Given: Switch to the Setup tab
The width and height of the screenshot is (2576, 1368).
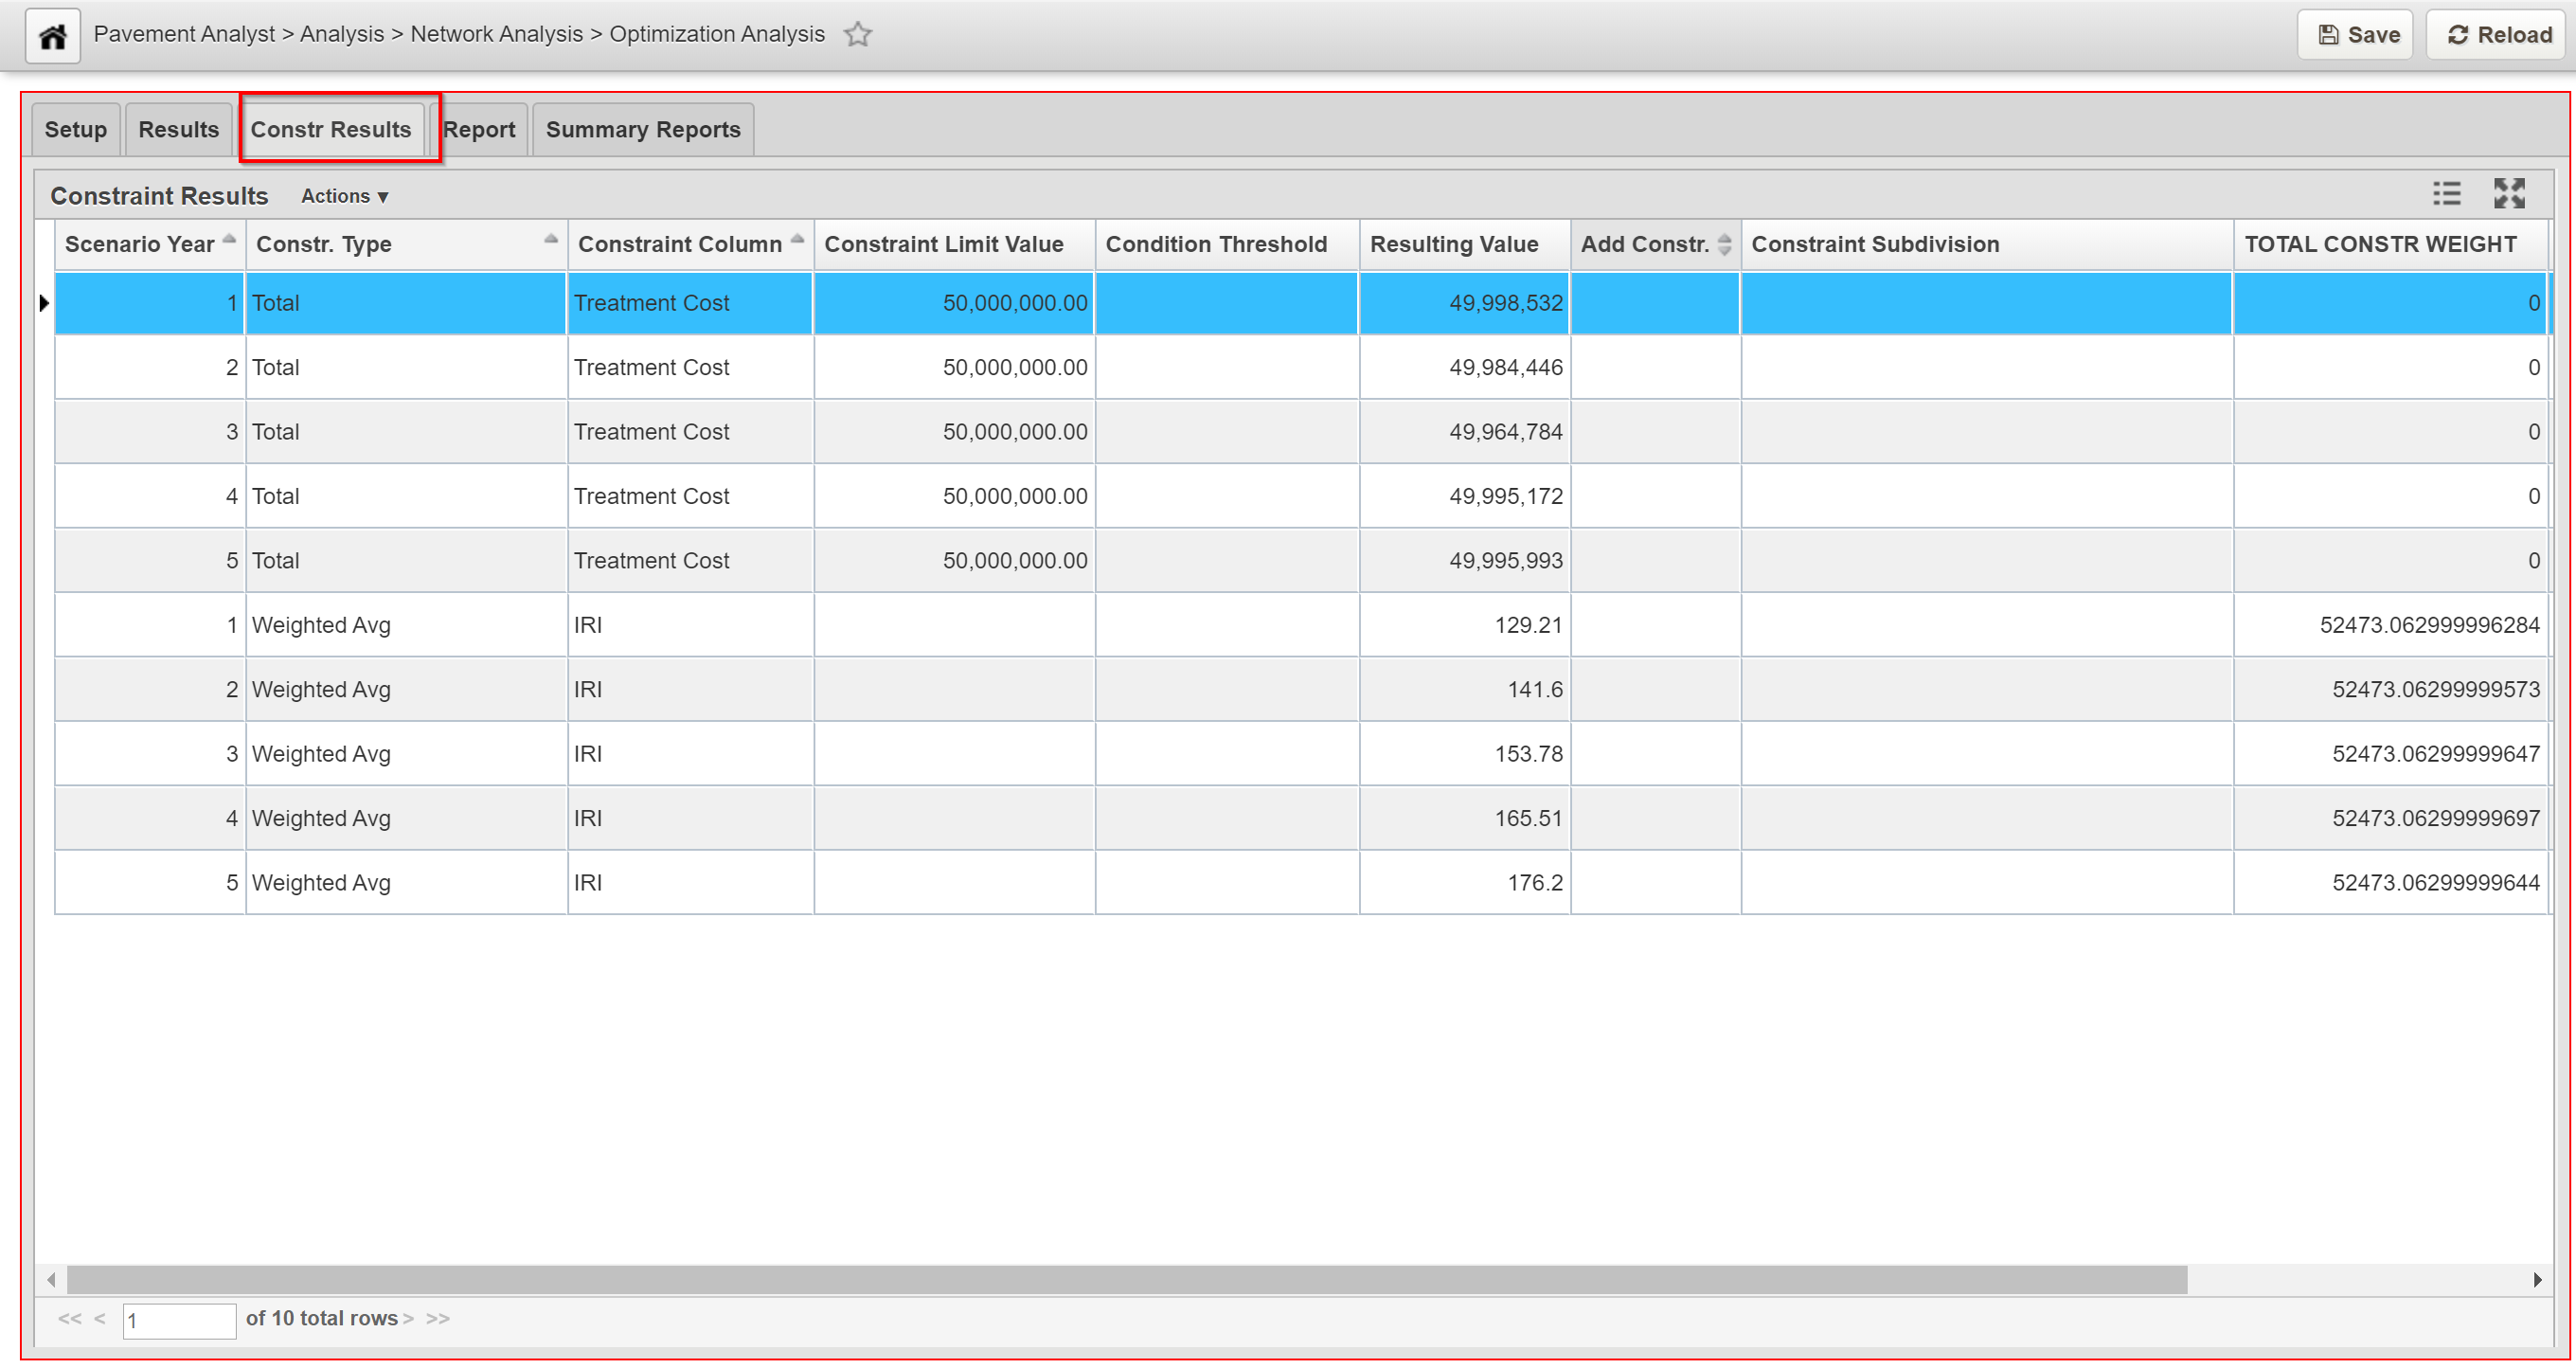Looking at the screenshot, I should click(x=76, y=130).
